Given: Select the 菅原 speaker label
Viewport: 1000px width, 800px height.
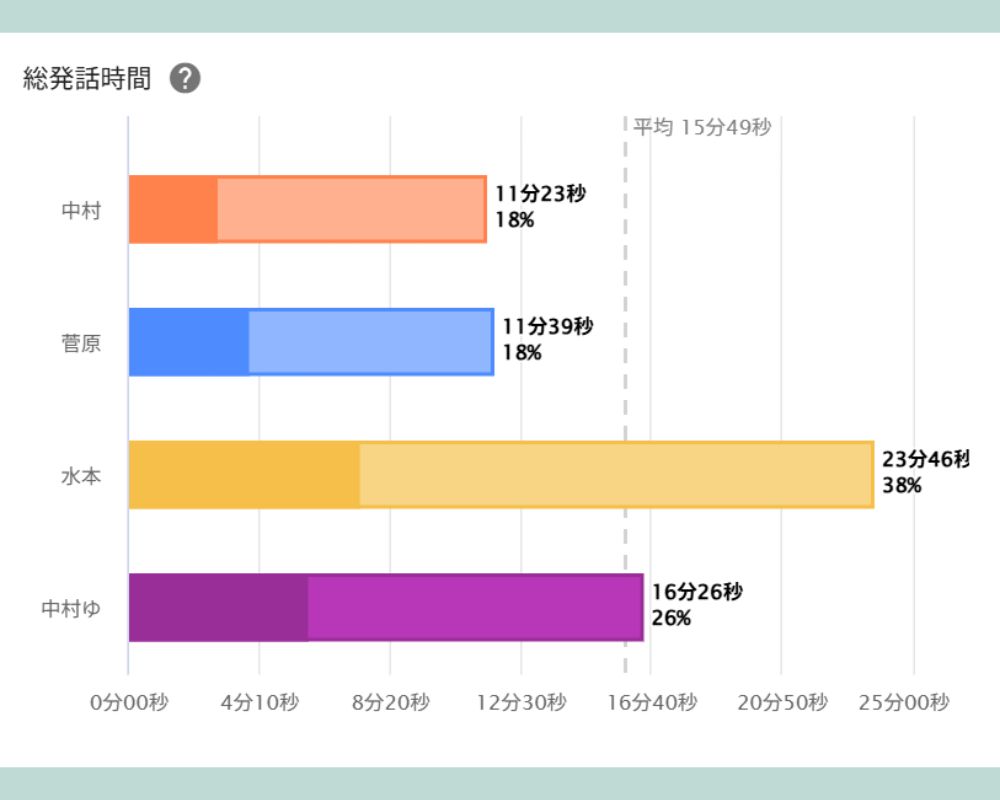Looking at the screenshot, I should (81, 343).
